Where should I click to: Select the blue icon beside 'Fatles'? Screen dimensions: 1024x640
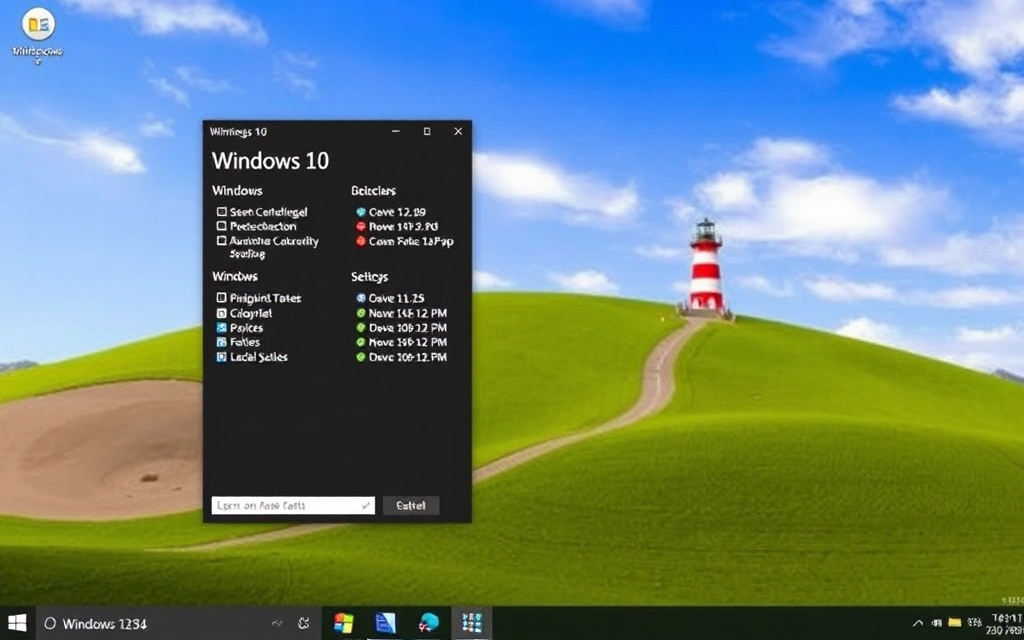point(222,342)
